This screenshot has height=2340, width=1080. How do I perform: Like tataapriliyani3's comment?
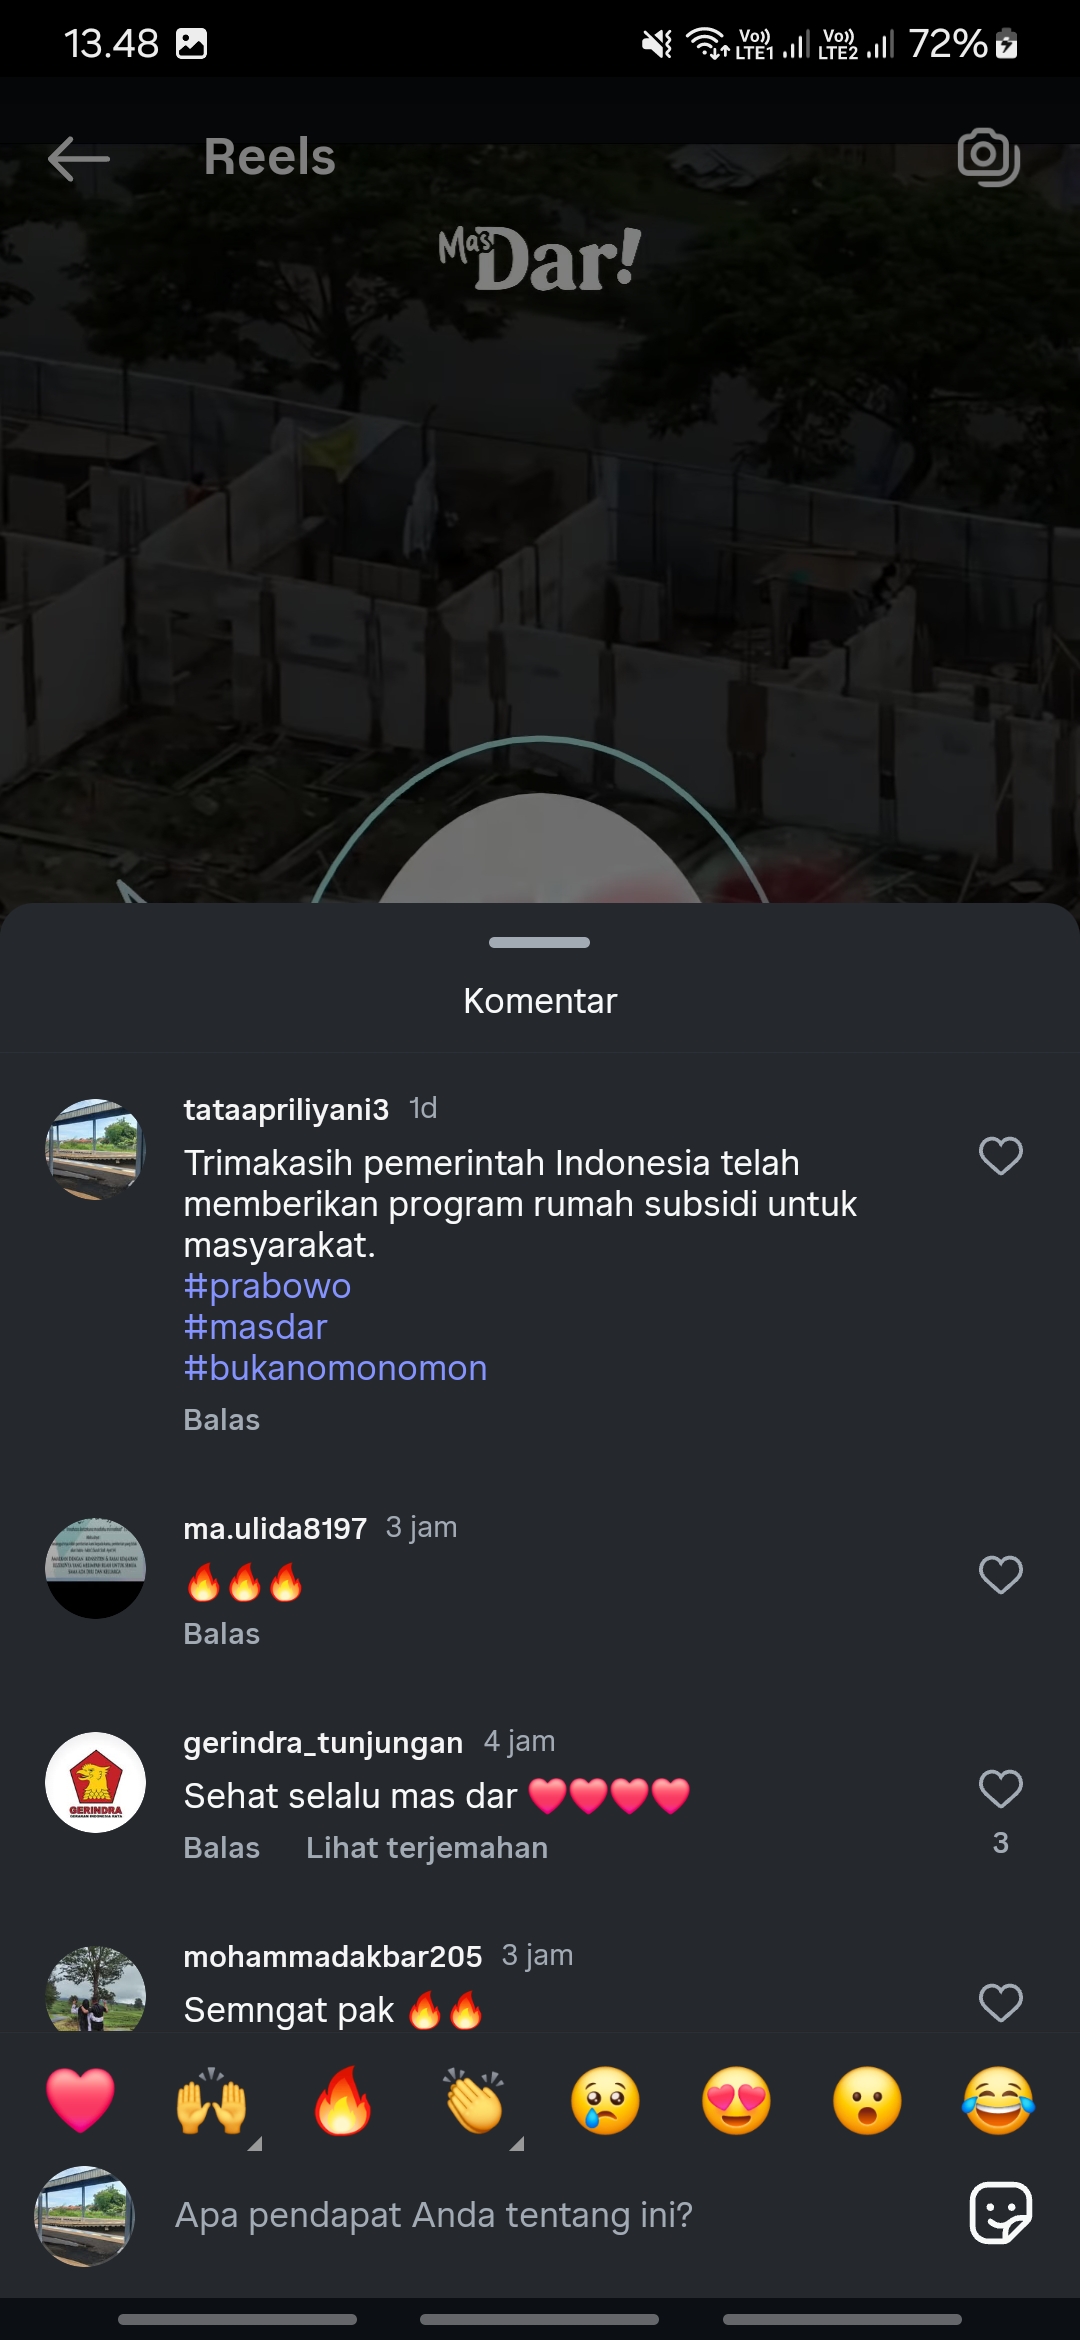pyautogui.click(x=1000, y=1156)
